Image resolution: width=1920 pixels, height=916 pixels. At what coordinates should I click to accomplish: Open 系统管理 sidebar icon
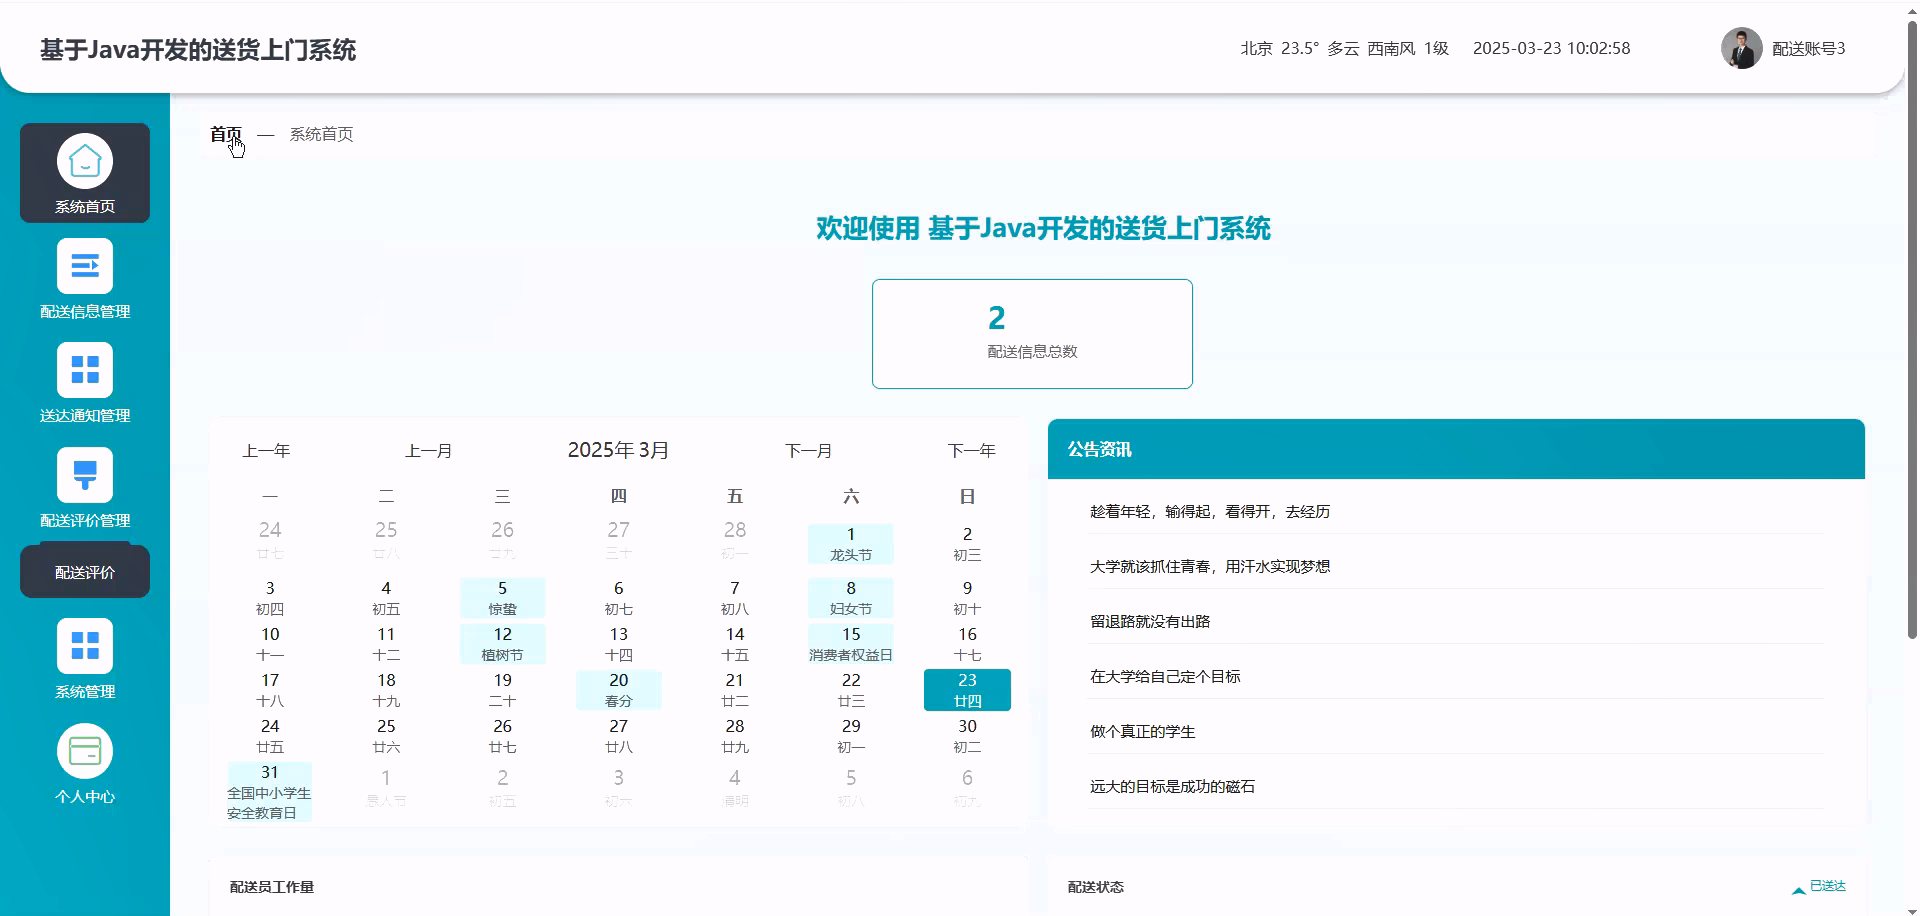point(85,646)
